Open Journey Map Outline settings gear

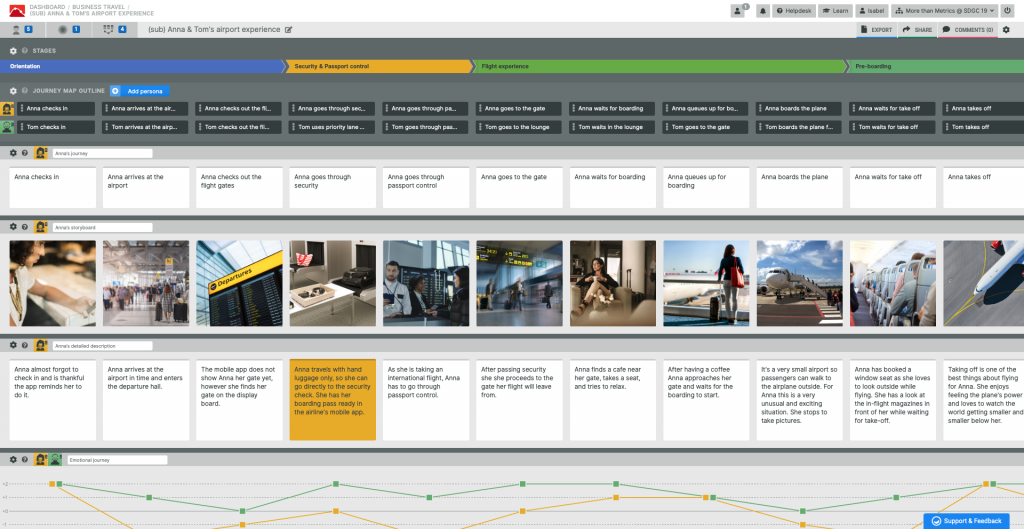[13, 91]
